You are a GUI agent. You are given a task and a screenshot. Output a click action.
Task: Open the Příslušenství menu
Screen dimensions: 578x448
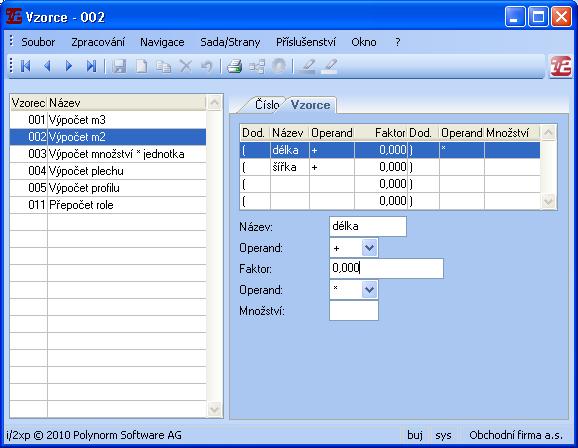pos(306,42)
